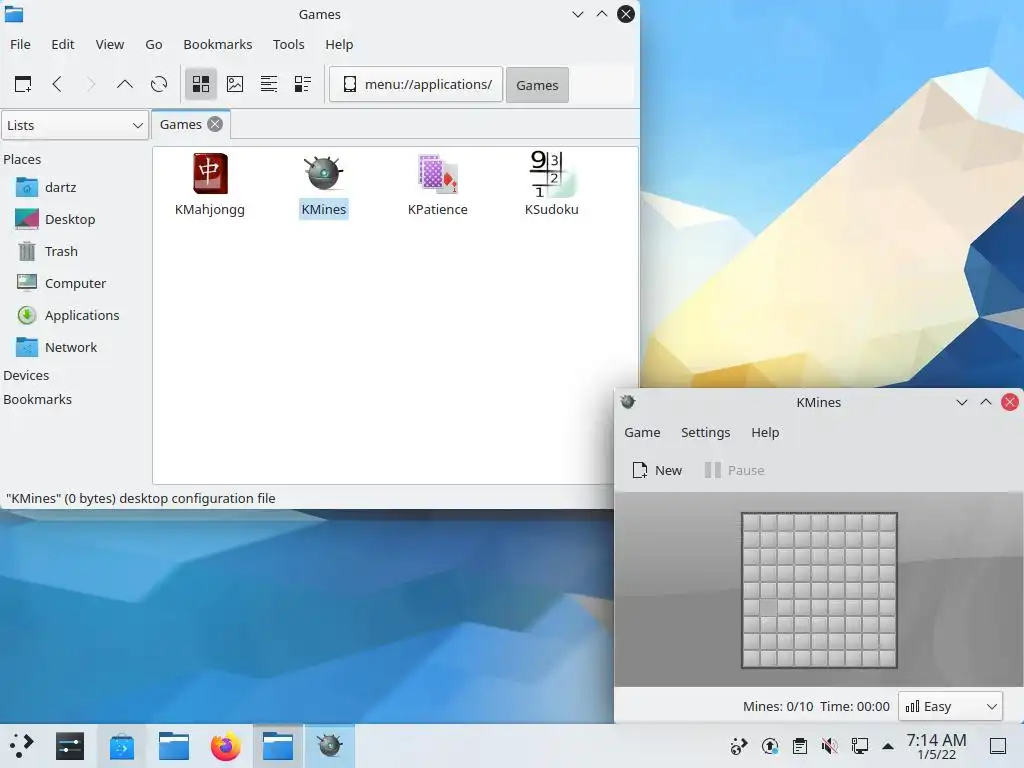Open the file manager Help menu
Image resolution: width=1024 pixels, height=768 pixels.
pos(339,44)
